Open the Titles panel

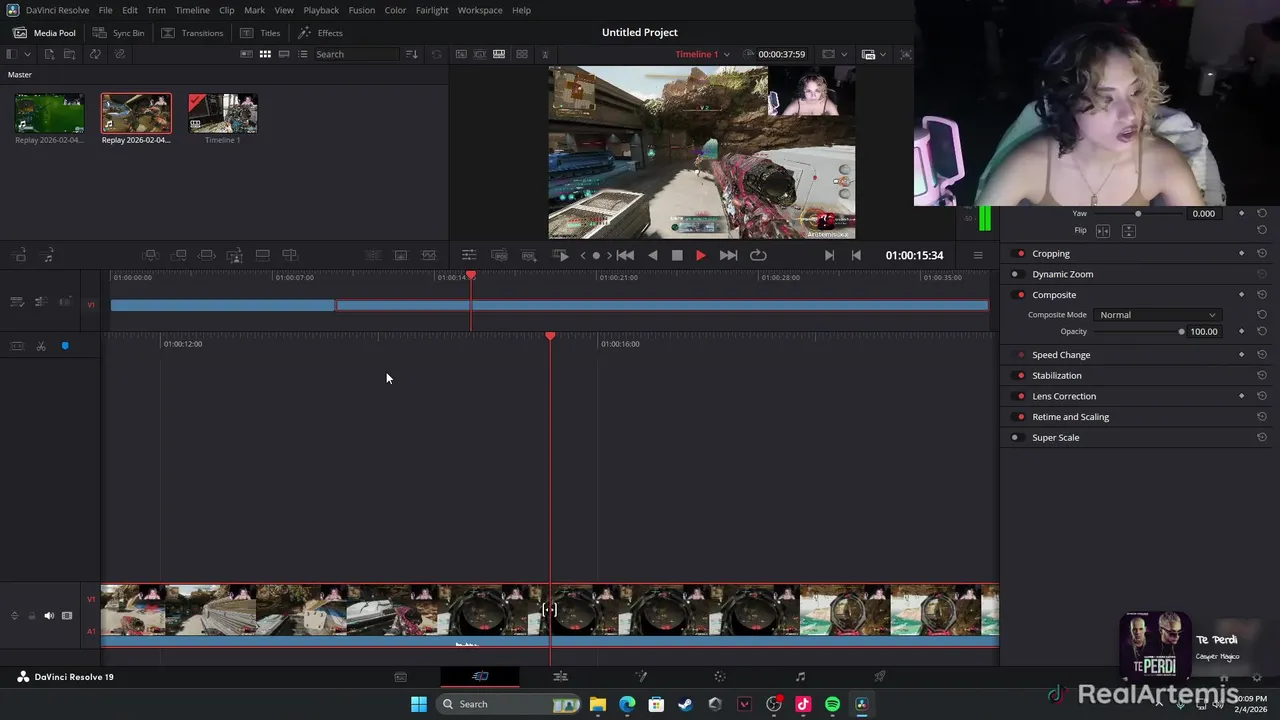click(260, 33)
